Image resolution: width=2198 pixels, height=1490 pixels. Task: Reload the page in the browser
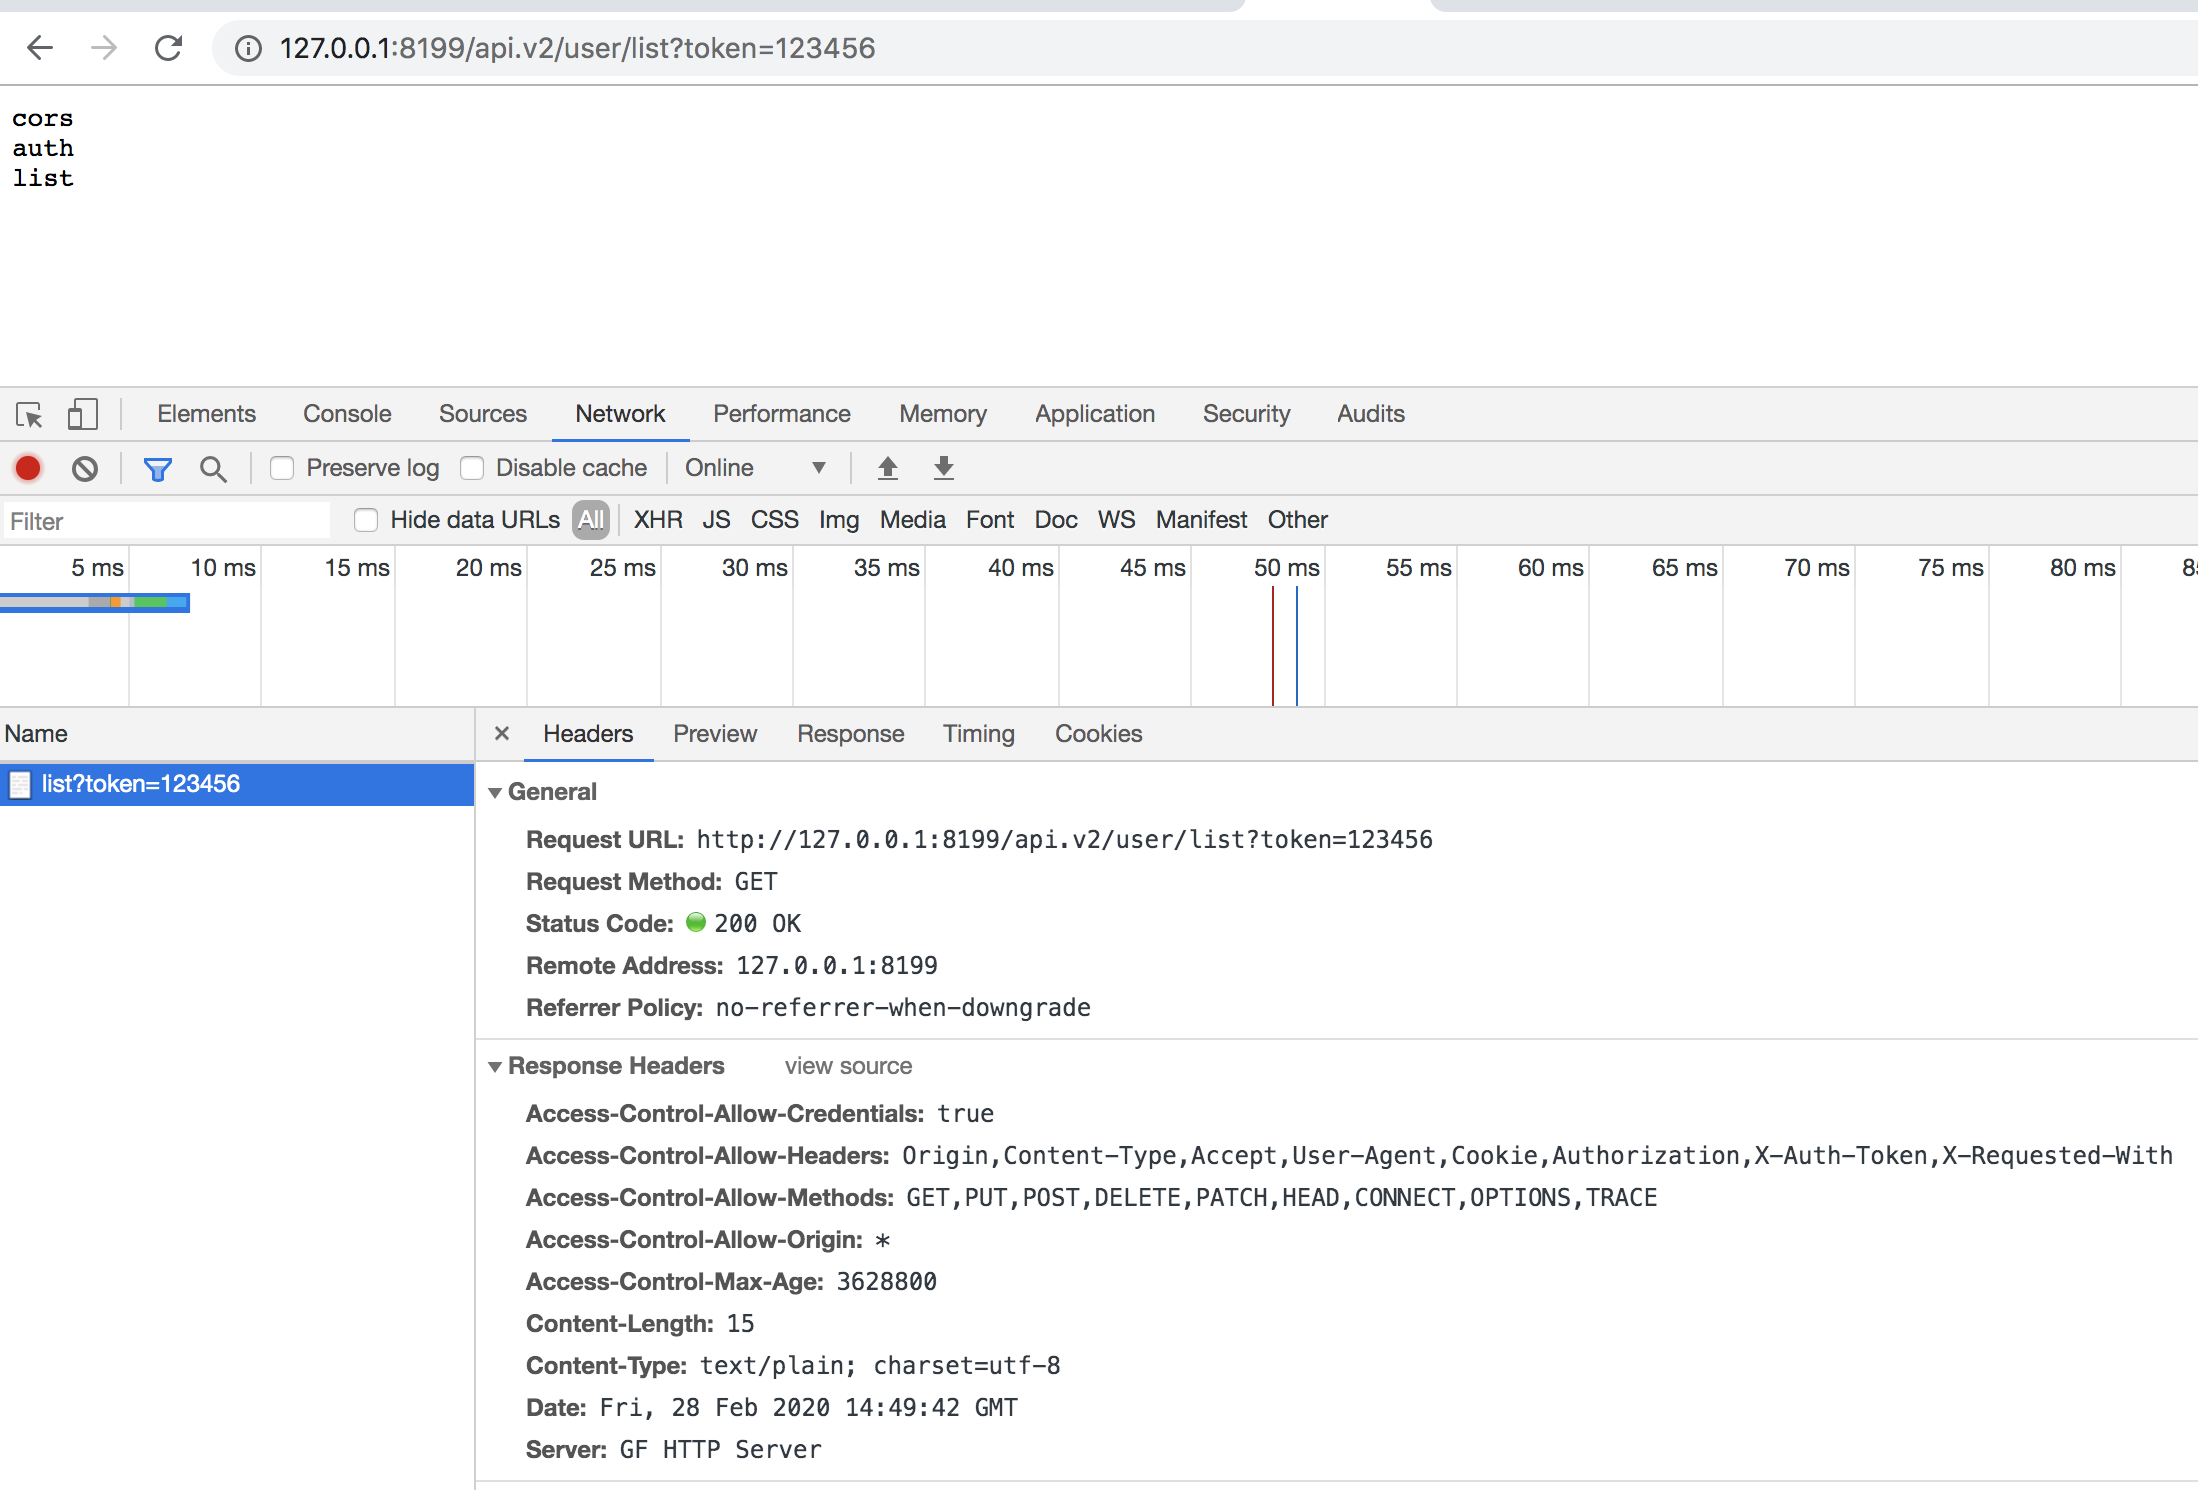click(168, 48)
